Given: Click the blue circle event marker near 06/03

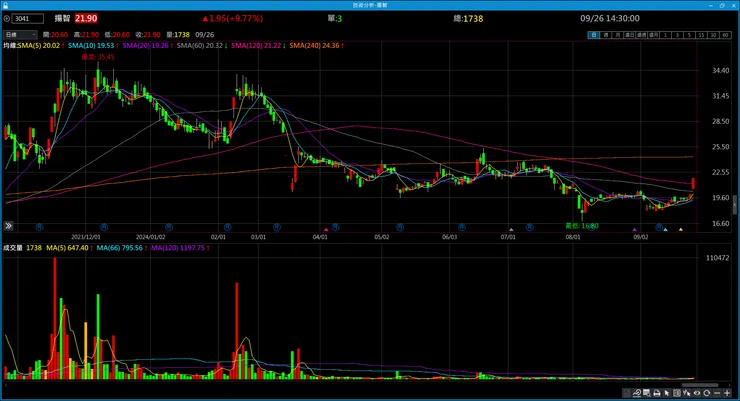Looking at the screenshot, I should tap(462, 227).
